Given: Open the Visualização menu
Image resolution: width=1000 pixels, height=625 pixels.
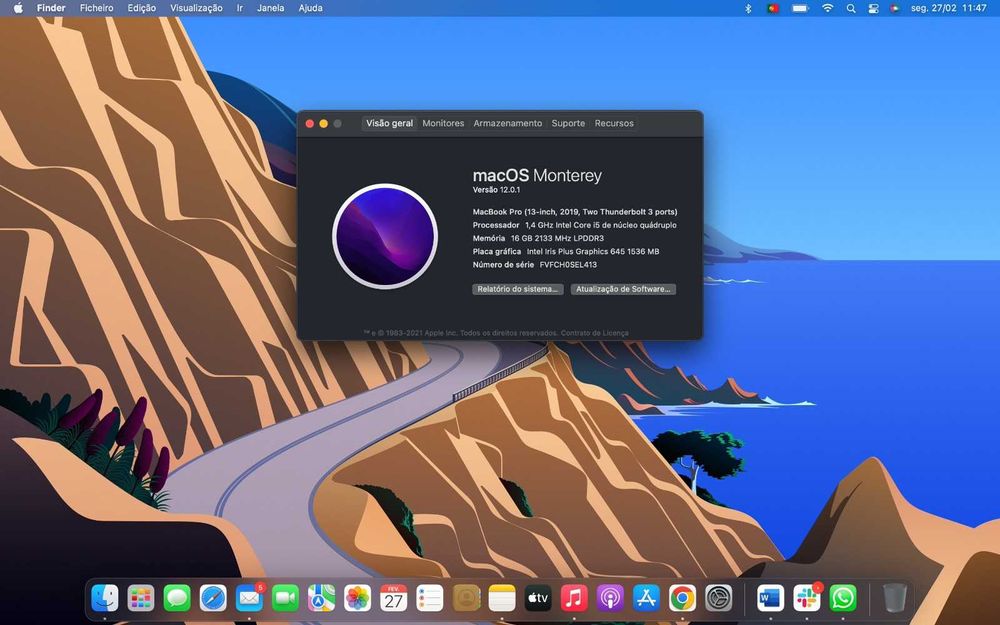Looking at the screenshot, I should point(196,8).
